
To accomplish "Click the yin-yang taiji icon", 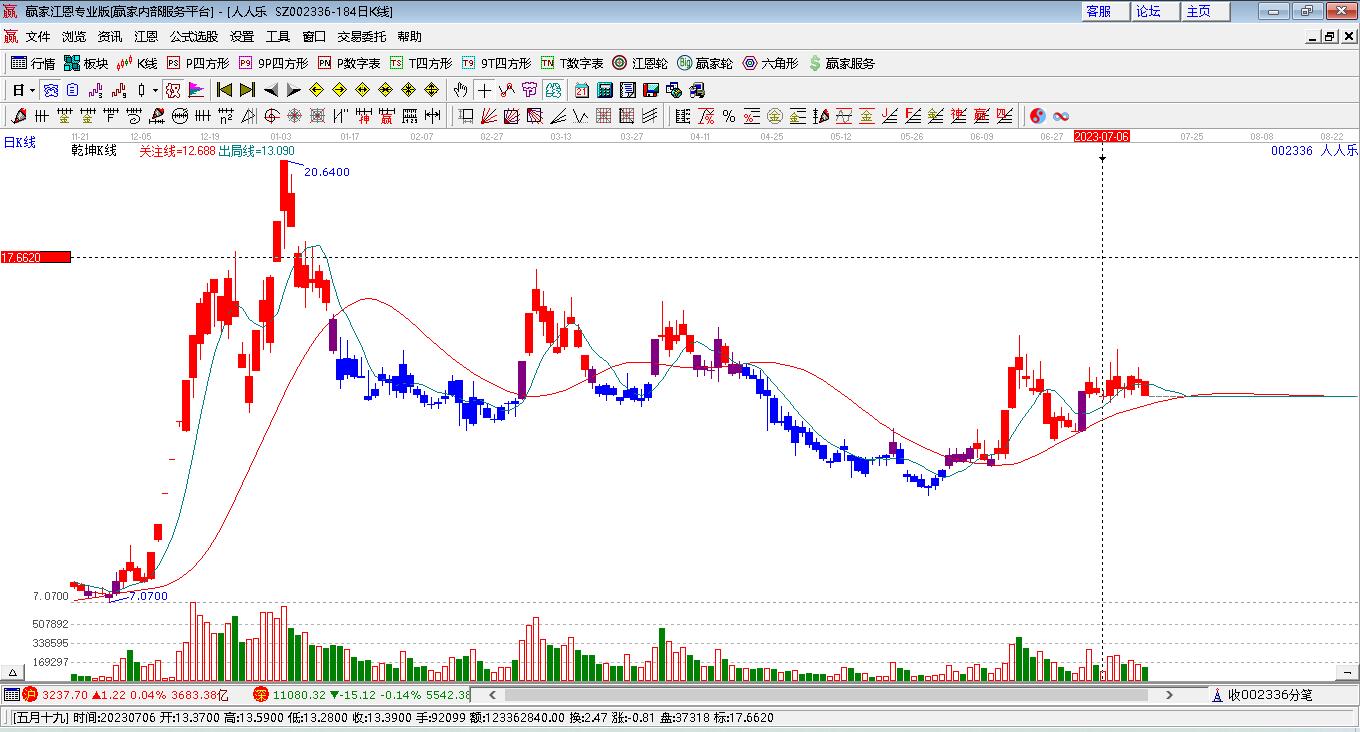I will pyautogui.click(x=1037, y=116).
